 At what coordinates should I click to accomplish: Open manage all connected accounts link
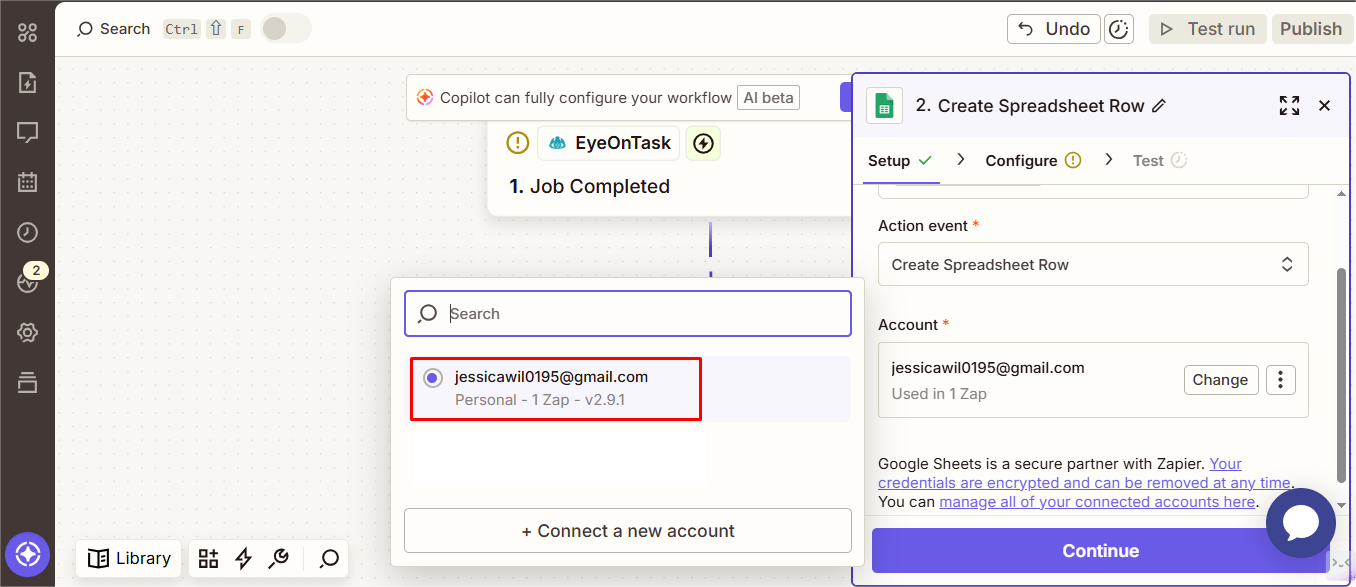point(1096,502)
